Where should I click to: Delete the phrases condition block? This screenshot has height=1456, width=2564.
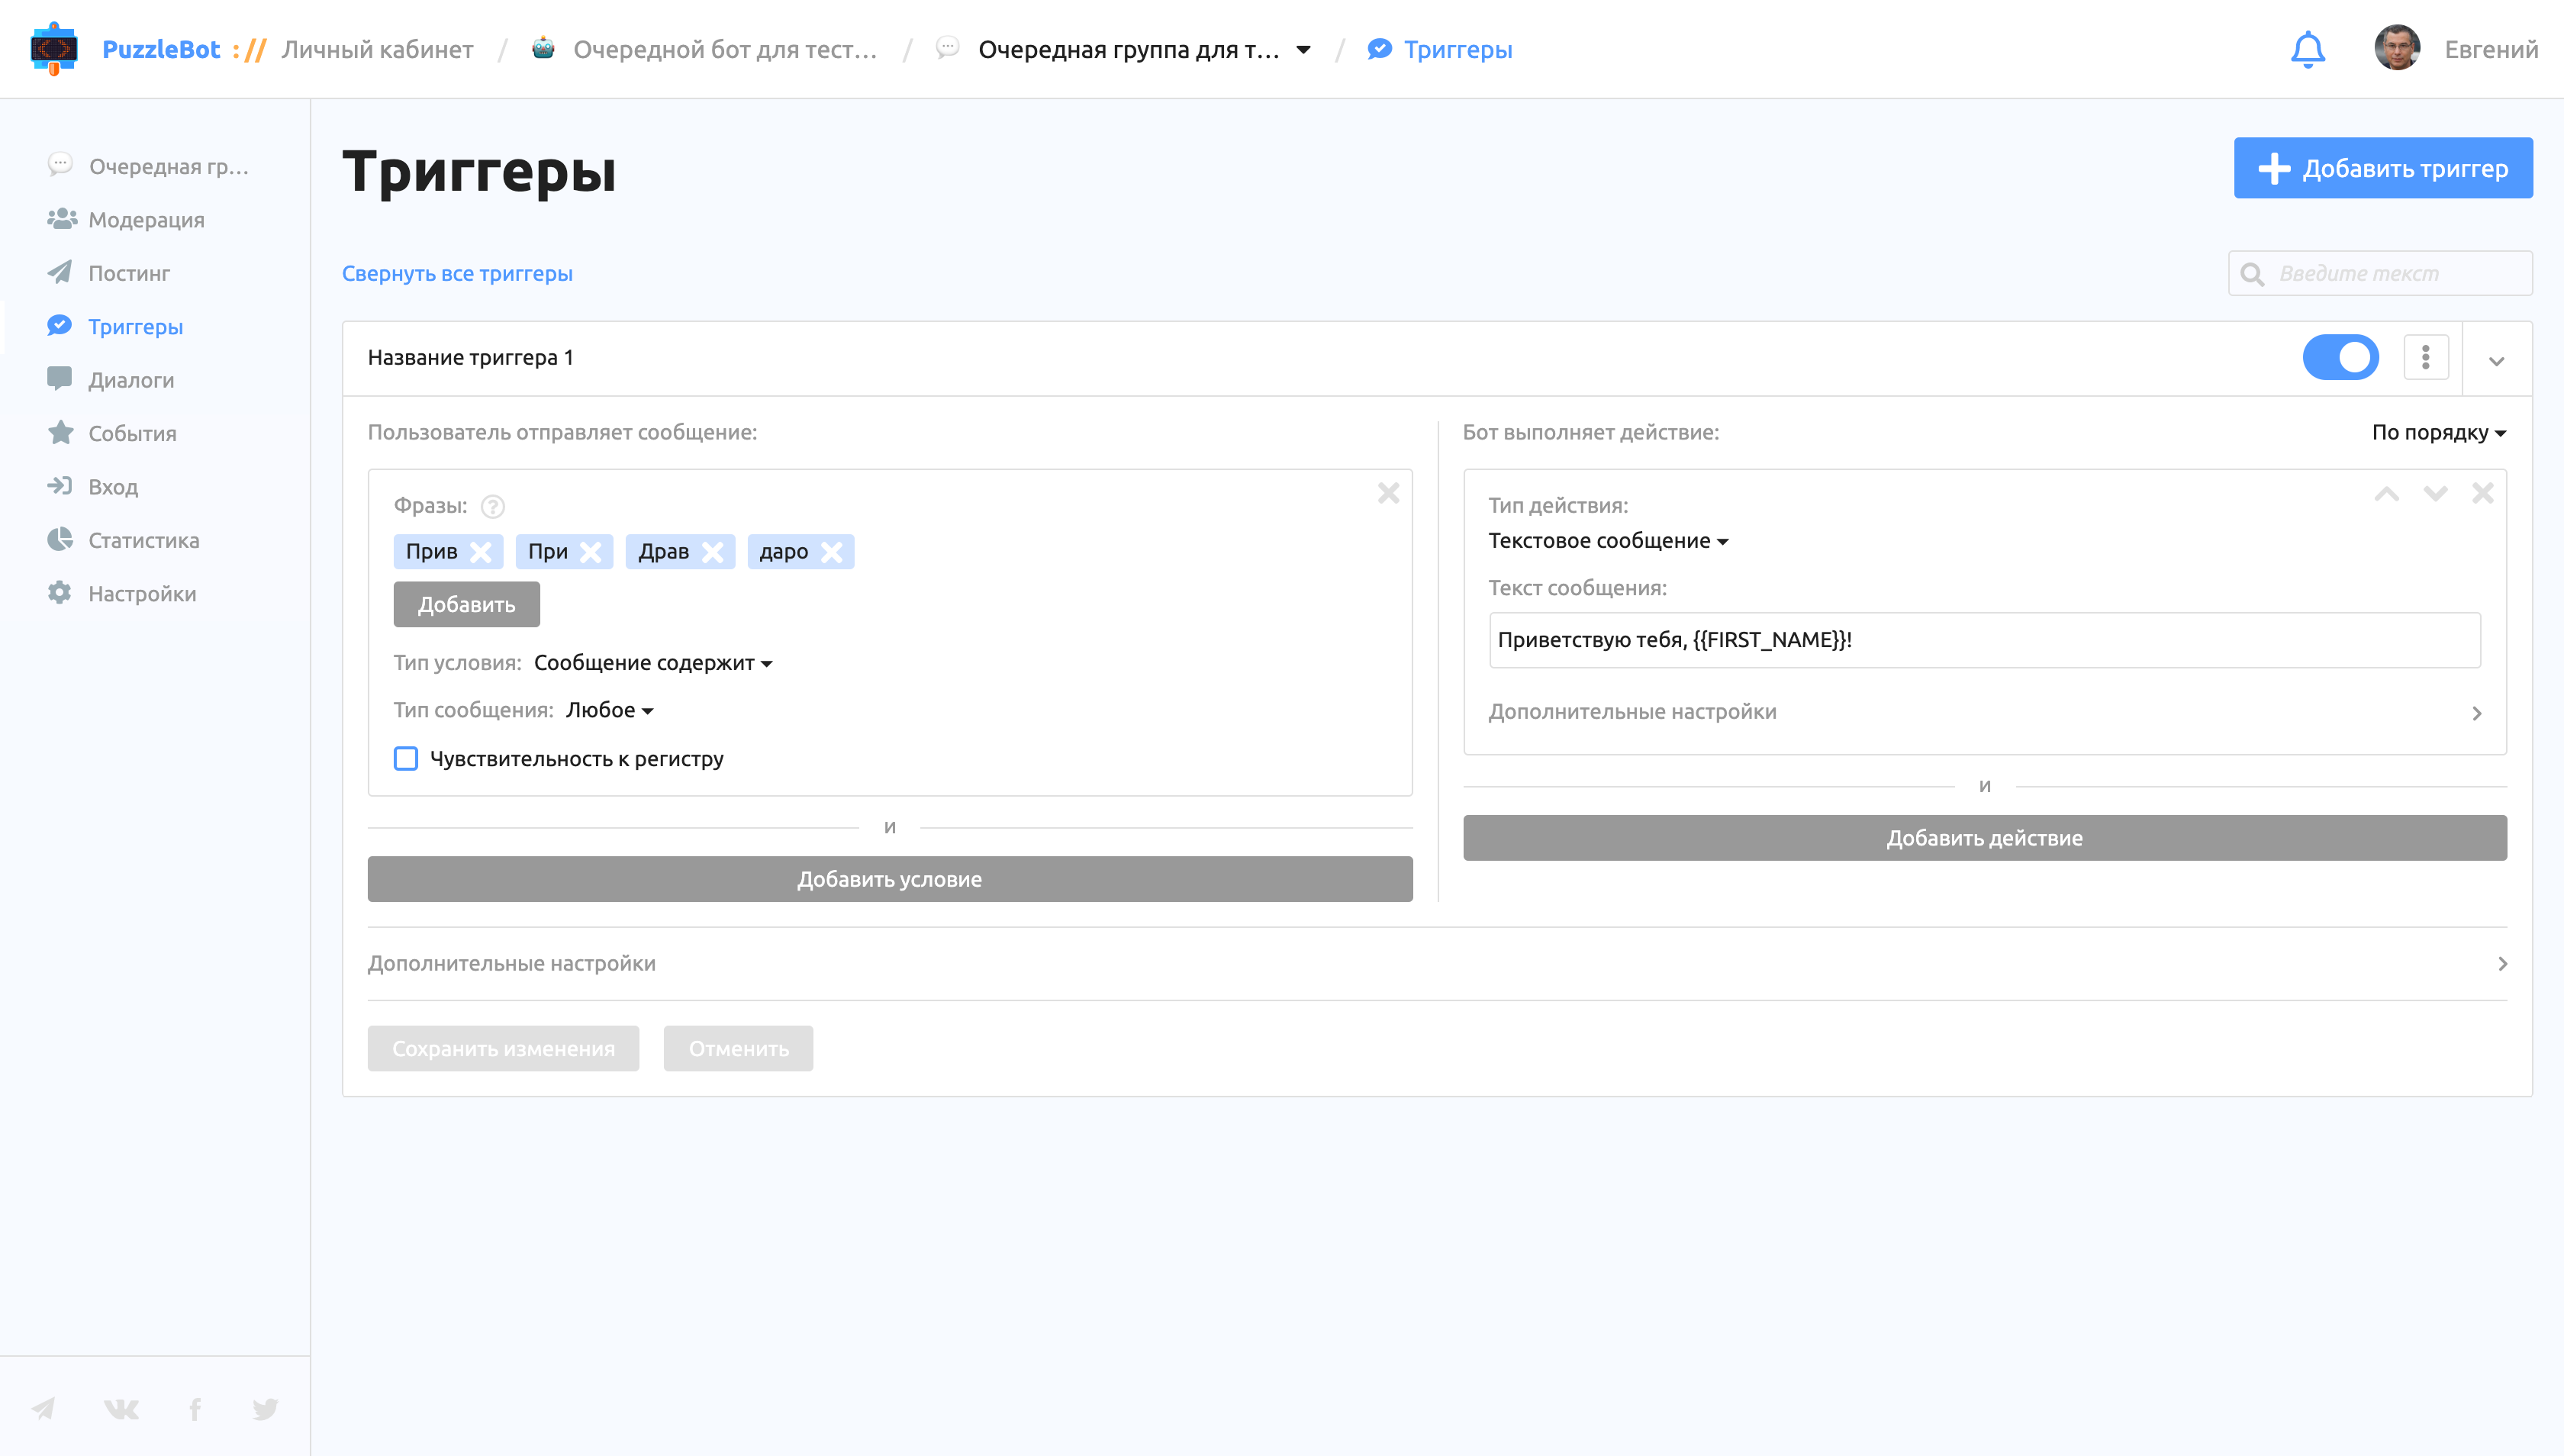tap(1388, 492)
